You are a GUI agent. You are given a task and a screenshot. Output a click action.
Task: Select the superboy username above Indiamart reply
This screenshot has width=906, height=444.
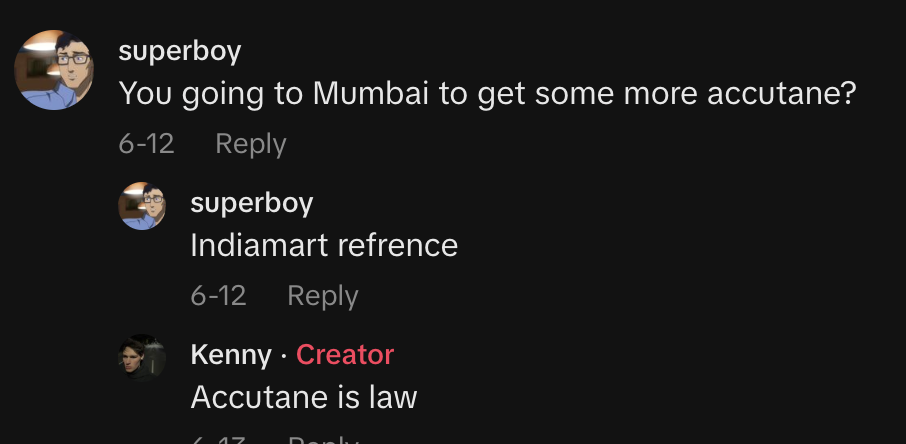[252, 203]
